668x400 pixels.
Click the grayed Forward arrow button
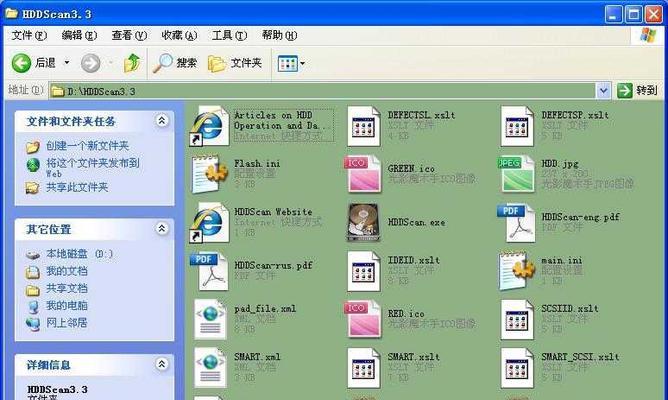pos(91,63)
